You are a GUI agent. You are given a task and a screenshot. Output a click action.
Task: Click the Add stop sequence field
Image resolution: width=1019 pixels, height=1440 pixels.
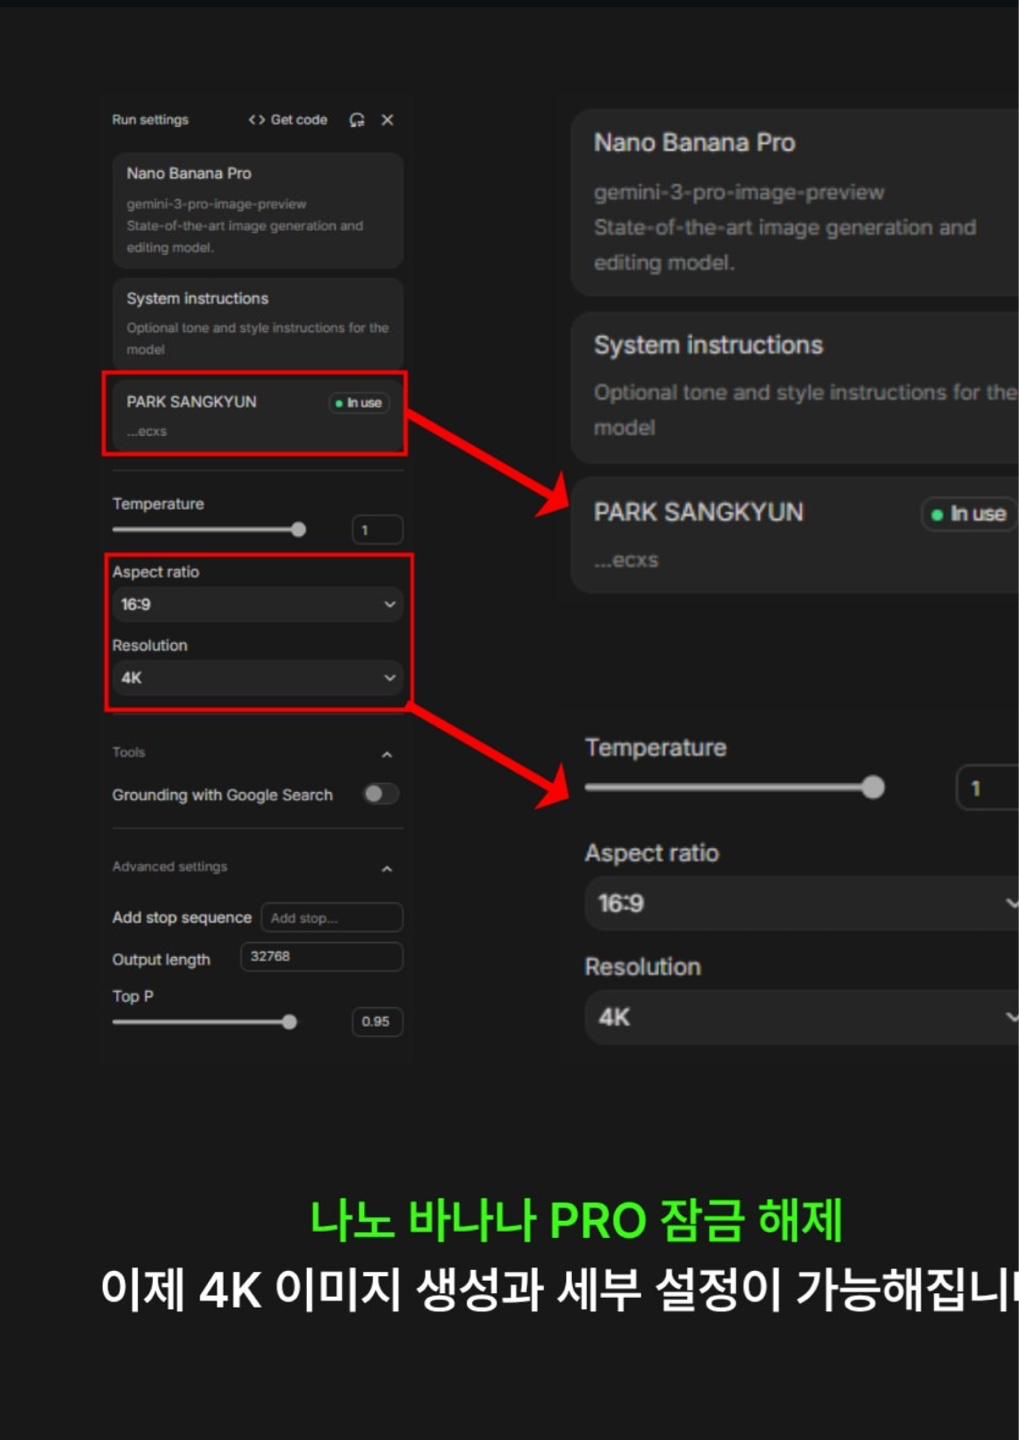(x=332, y=917)
